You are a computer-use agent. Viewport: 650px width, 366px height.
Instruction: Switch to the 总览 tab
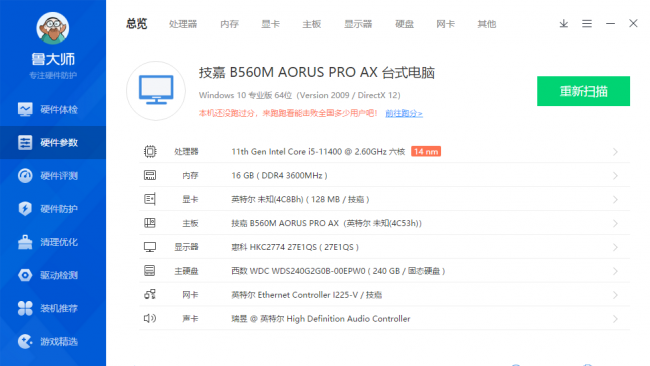(137, 24)
